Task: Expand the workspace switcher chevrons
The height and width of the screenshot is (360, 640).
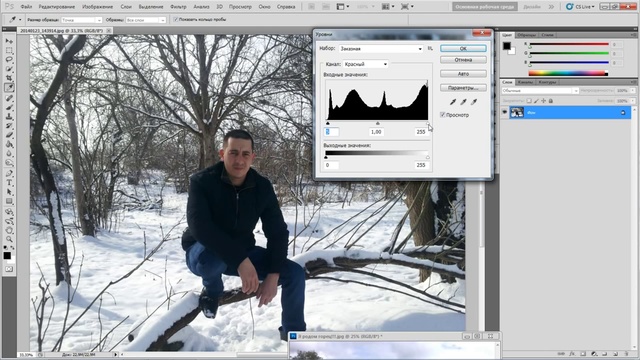Action: [x=551, y=7]
